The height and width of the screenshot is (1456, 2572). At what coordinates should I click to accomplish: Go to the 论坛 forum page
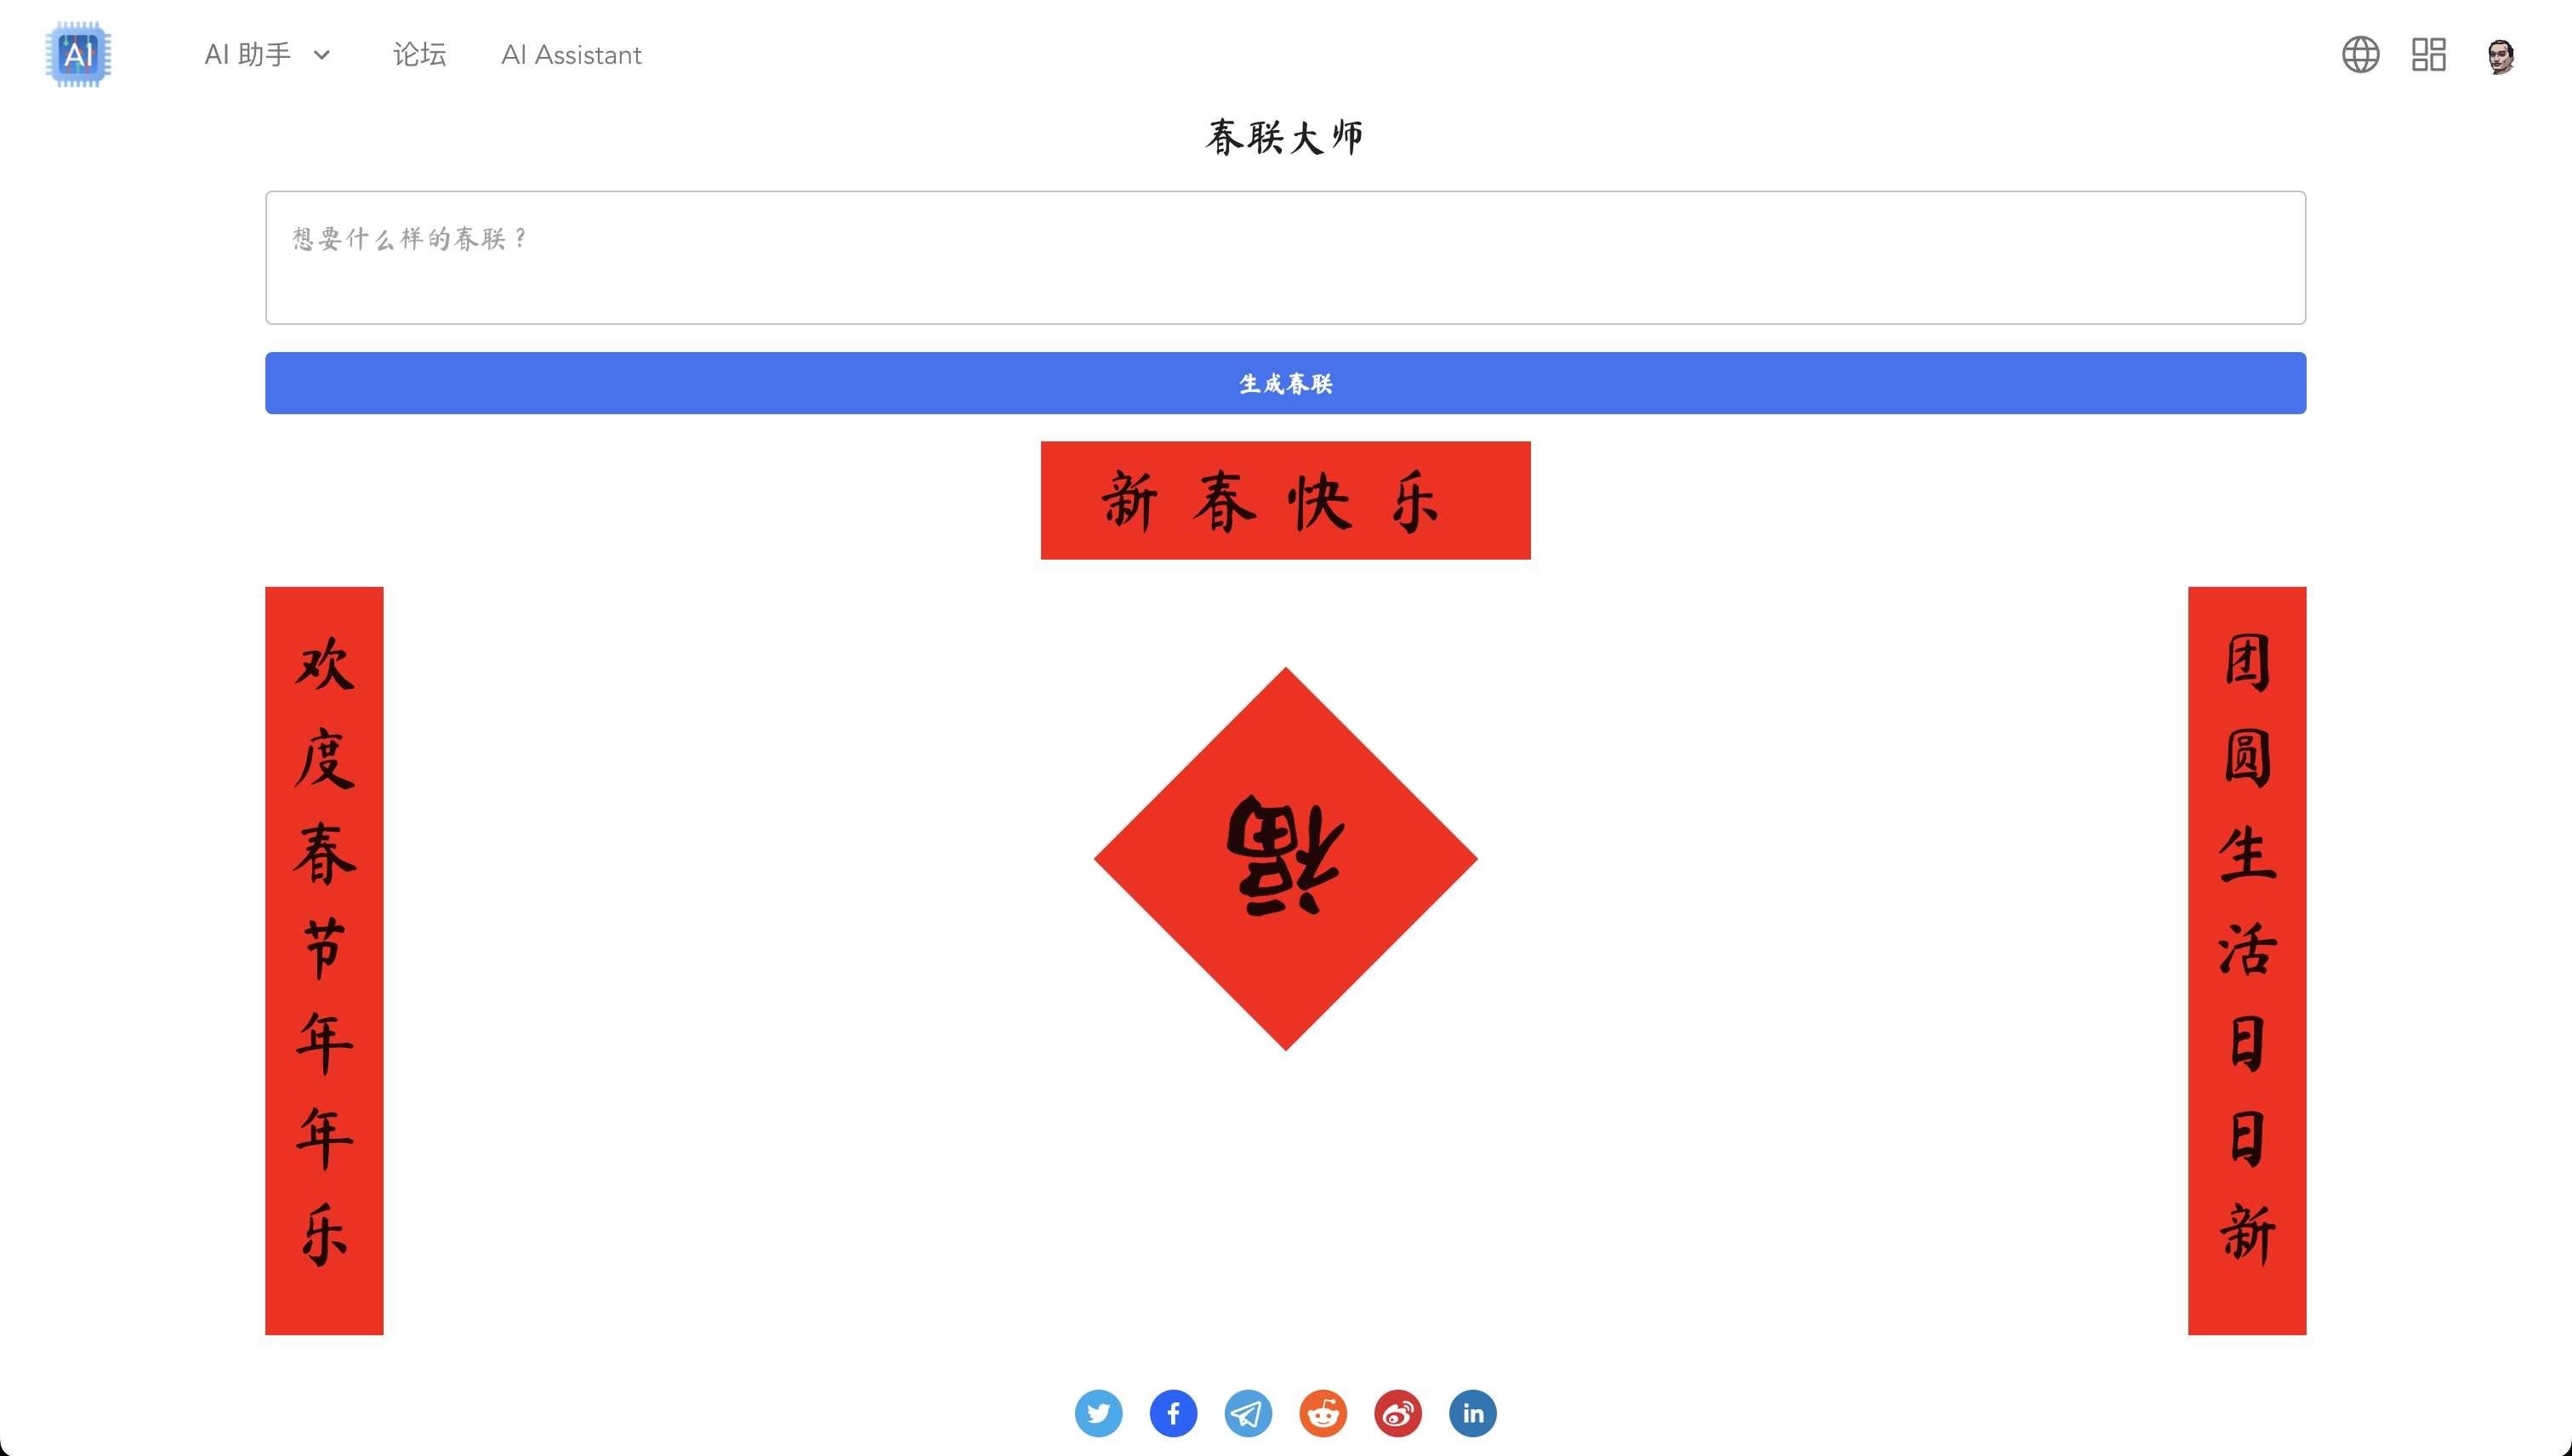pos(419,54)
